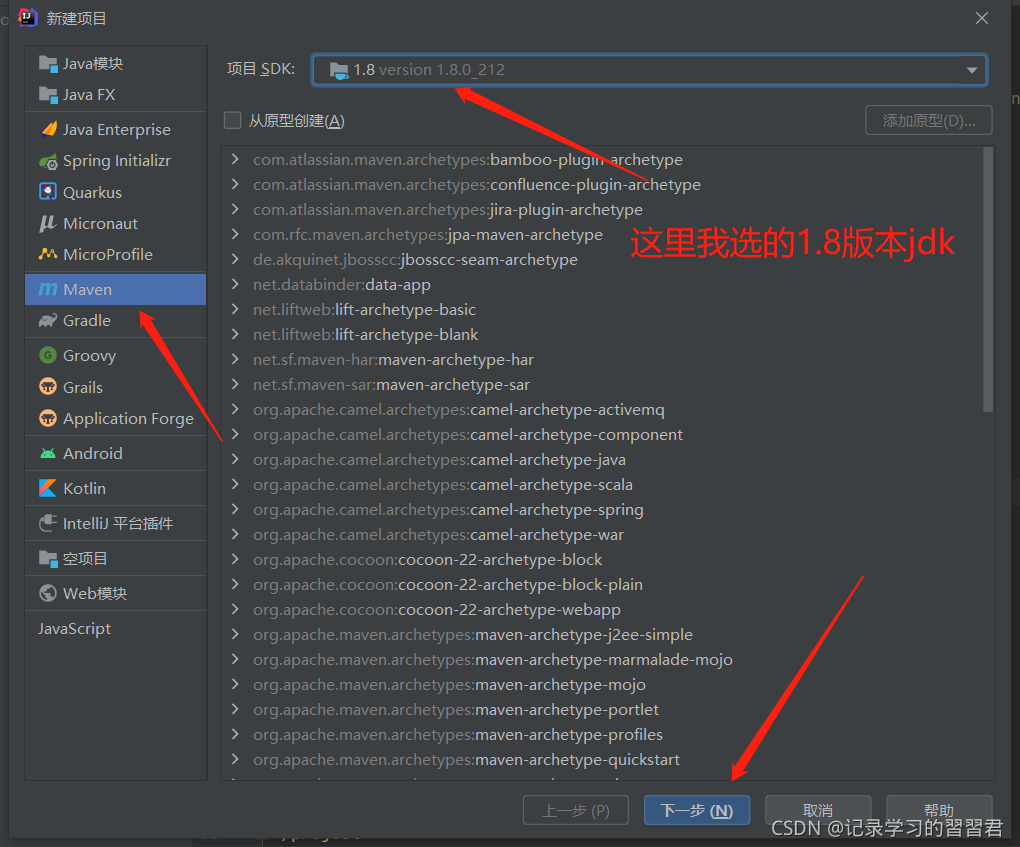Choose the Android project type
Screen dimensions: 1020x847
(x=116, y=453)
